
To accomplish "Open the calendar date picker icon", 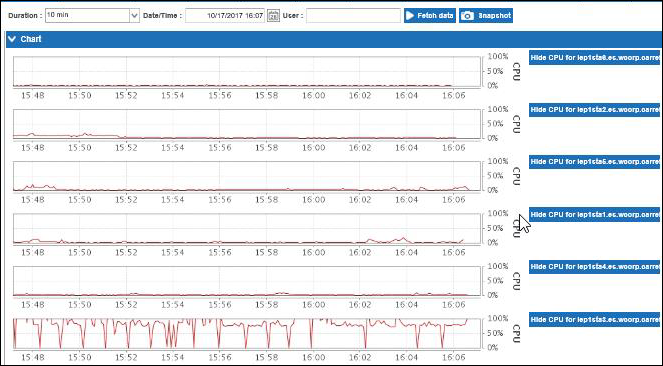I will 274,16.
